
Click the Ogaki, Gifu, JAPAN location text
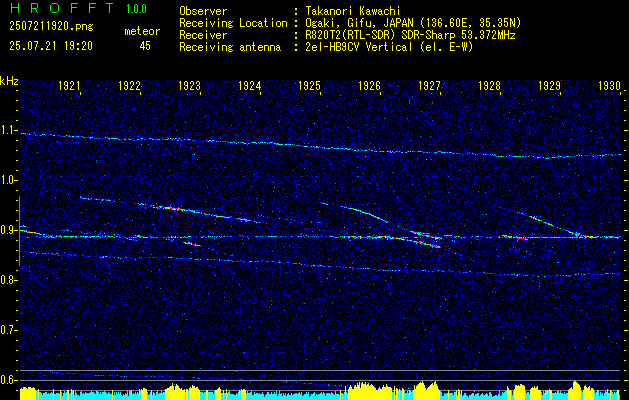click(413, 23)
